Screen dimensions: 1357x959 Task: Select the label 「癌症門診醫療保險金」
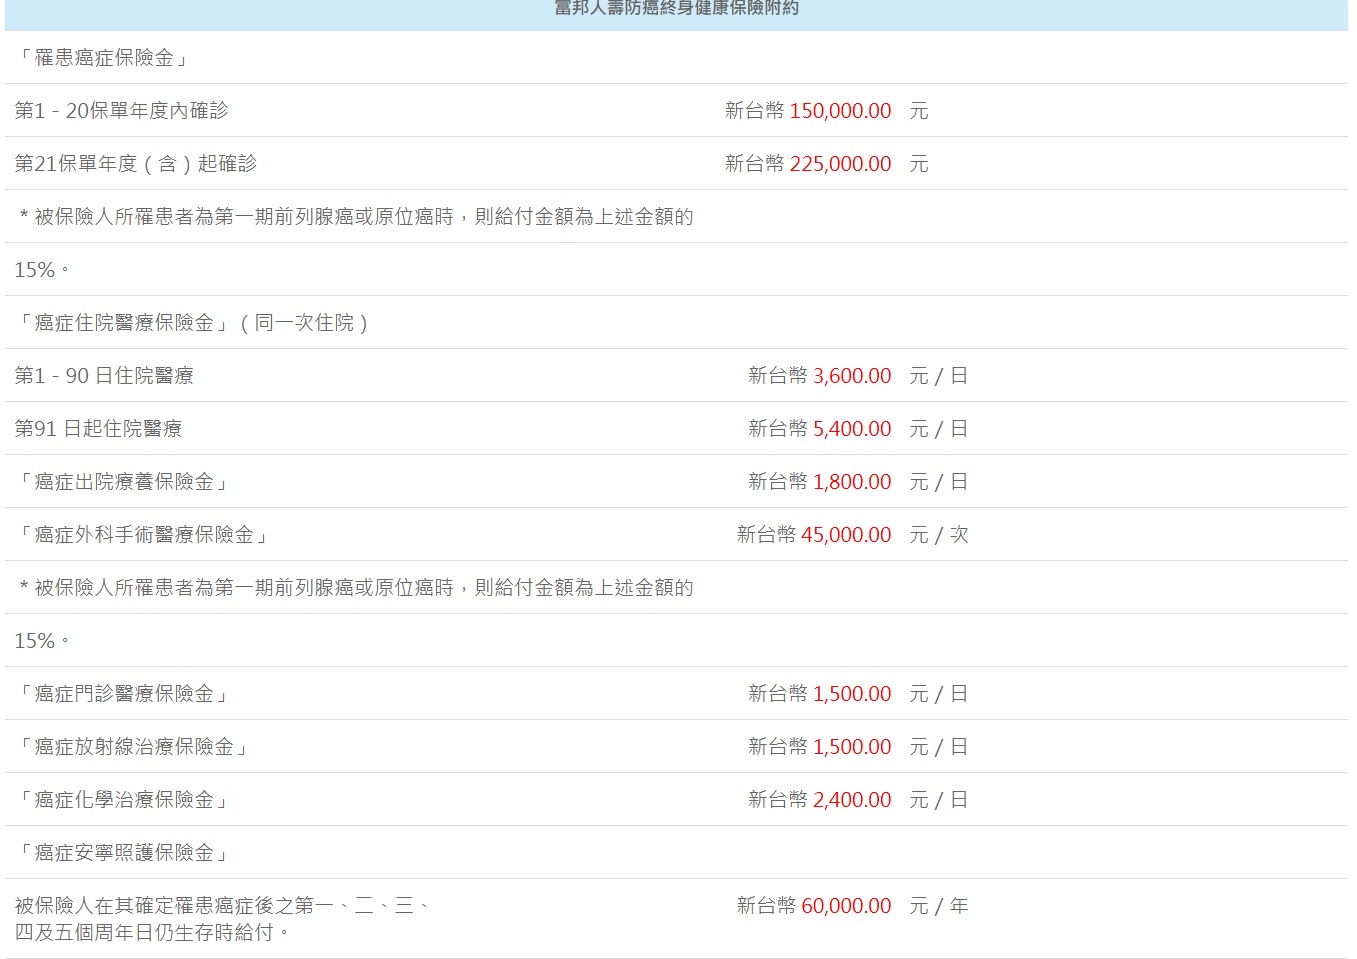coord(123,694)
